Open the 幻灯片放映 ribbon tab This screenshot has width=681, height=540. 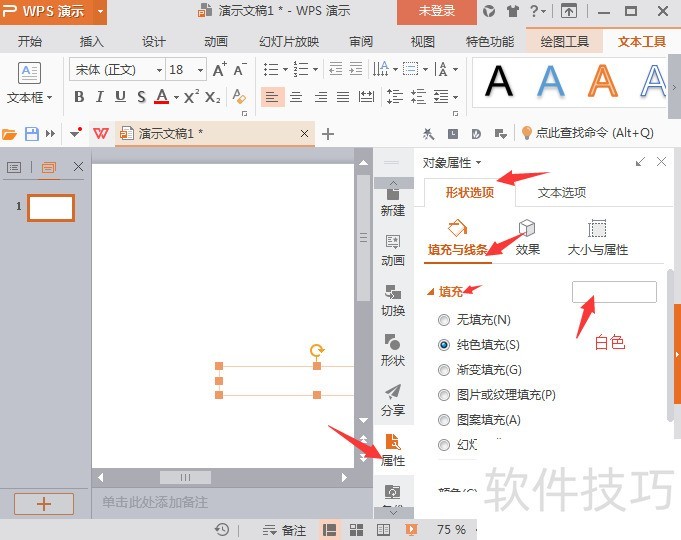tap(289, 41)
